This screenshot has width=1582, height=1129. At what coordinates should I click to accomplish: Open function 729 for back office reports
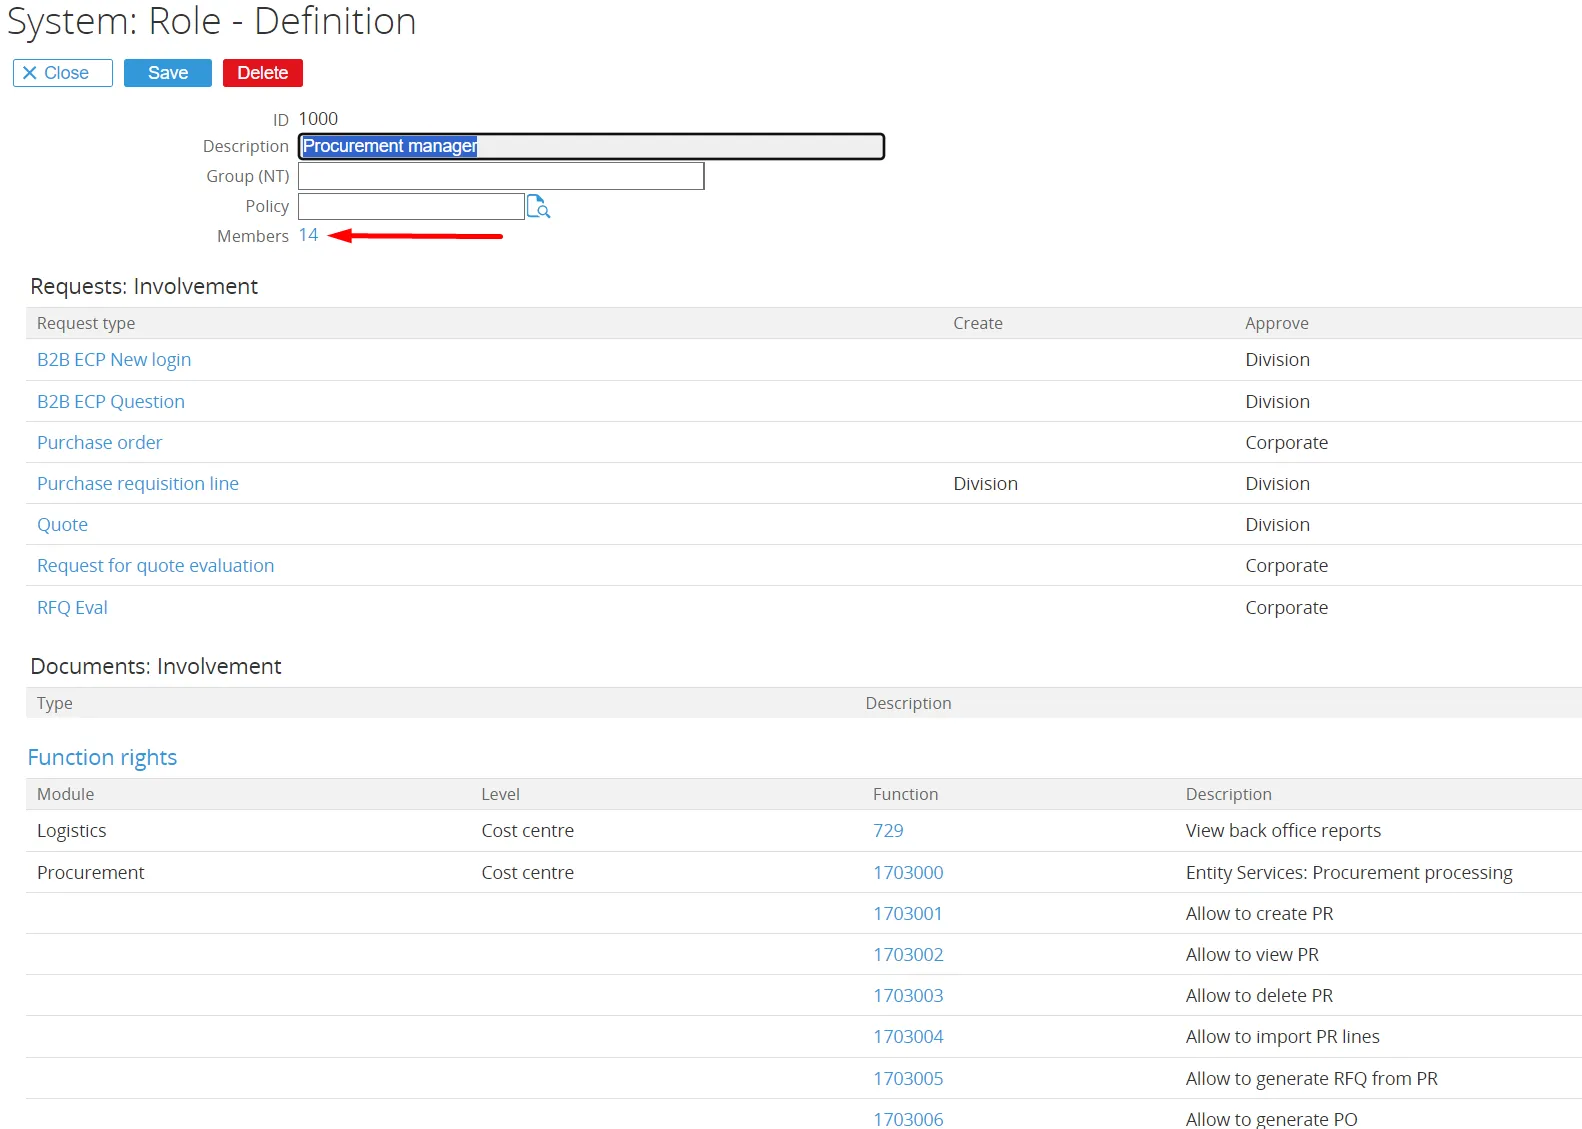click(x=888, y=831)
